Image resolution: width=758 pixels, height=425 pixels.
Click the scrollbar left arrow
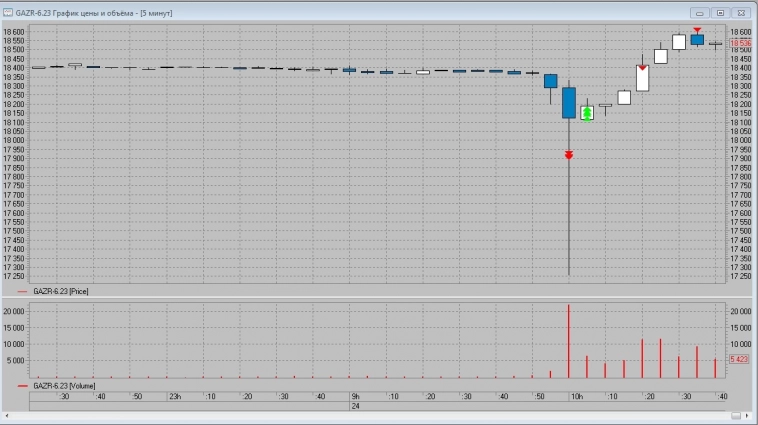7,416
